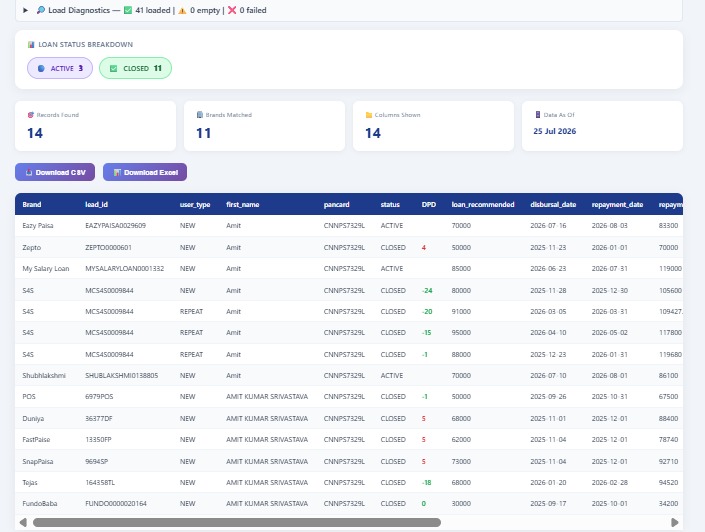
Task: Click the Brands Matched building icon
Action: pos(200,115)
